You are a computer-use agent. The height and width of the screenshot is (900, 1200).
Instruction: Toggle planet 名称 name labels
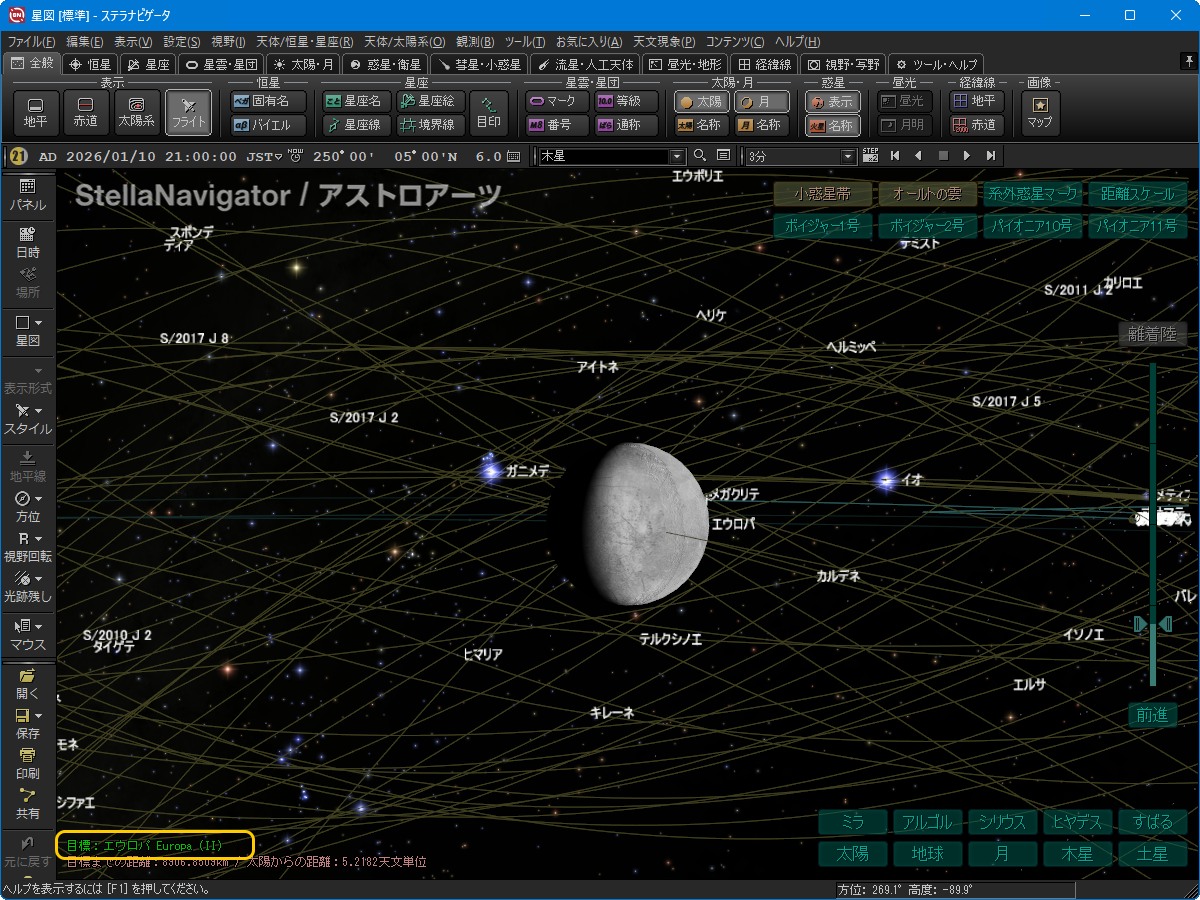pyautogui.click(x=832, y=125)
